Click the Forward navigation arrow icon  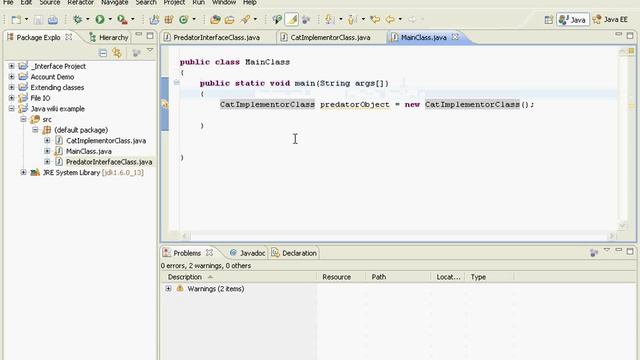pos(412,19)
